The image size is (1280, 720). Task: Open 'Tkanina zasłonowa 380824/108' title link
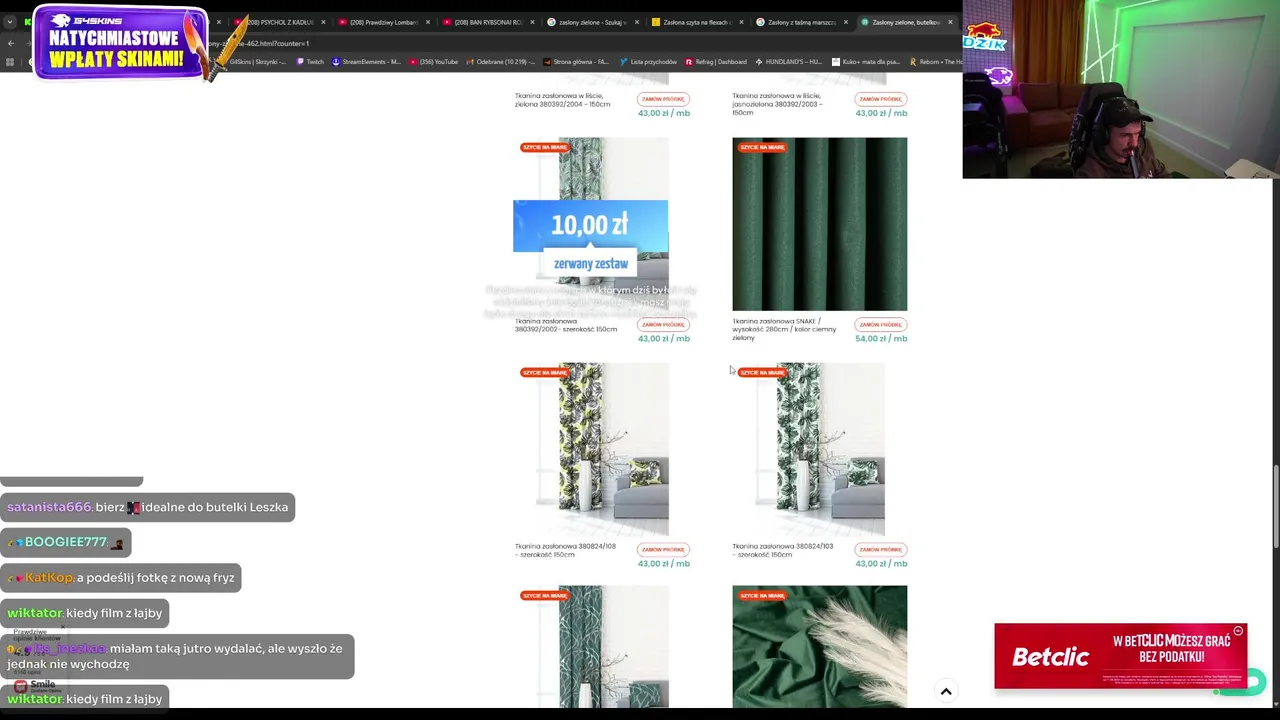tap(565, 550)
